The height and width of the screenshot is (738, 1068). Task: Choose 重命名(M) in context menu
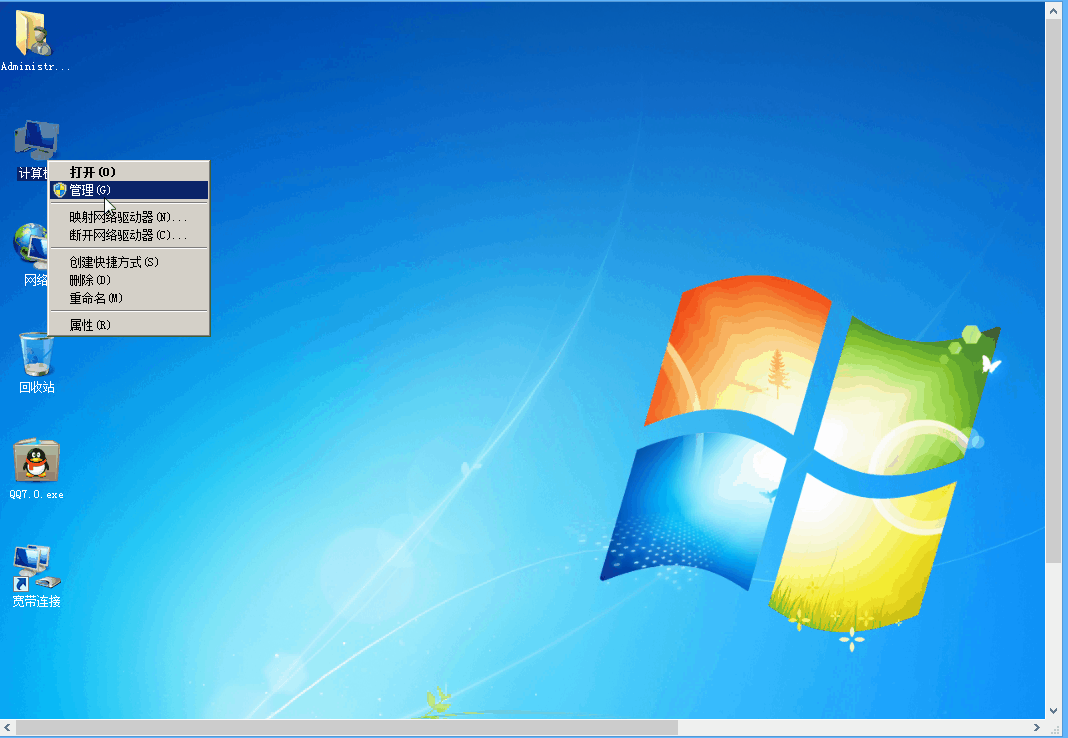129,298
